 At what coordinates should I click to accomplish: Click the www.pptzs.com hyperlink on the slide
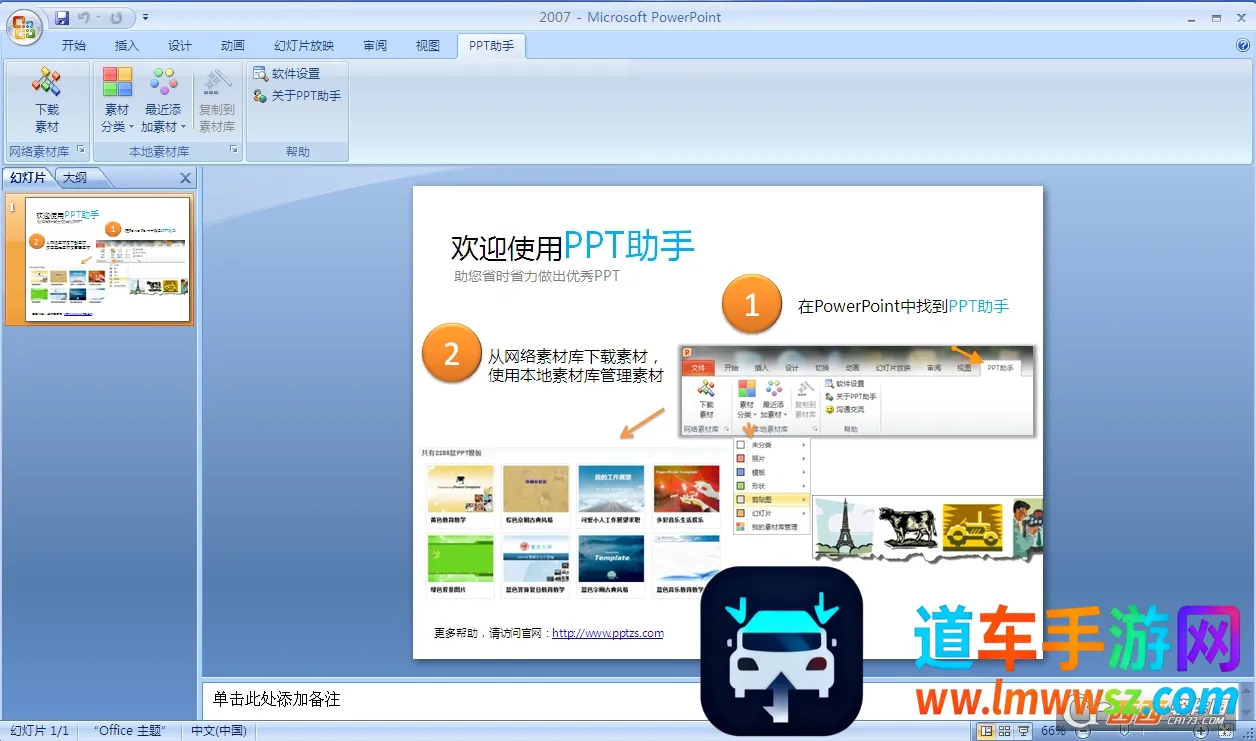click(x=607, y=633)
